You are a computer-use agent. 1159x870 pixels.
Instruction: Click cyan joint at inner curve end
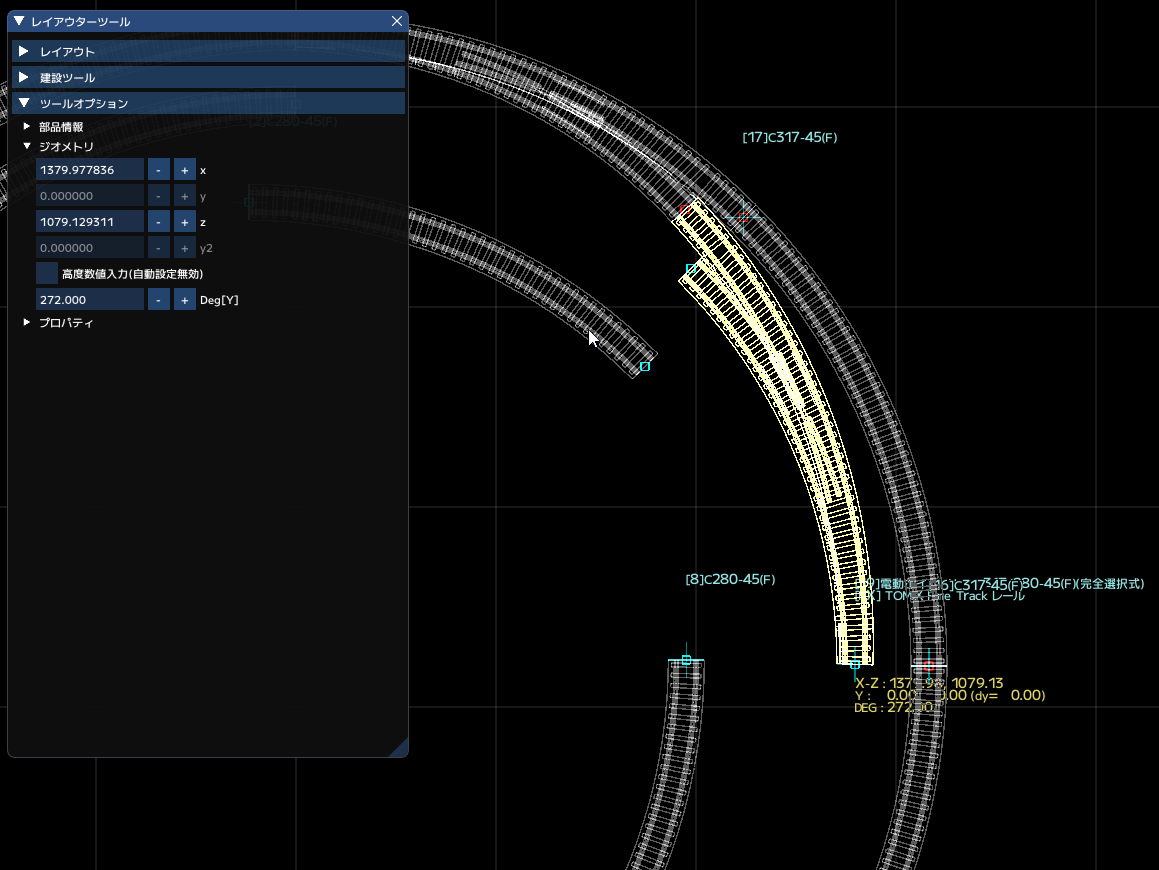[645, 367]
